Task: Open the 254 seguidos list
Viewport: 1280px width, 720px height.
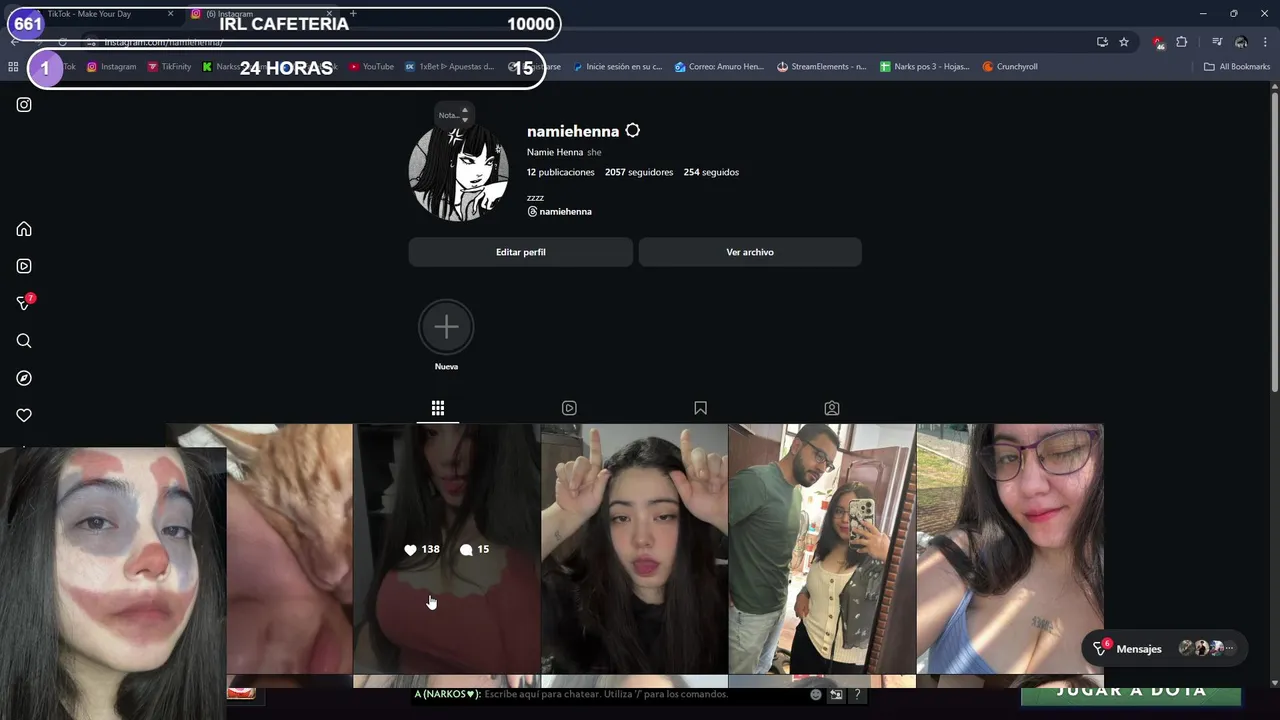Action: (x=711, y=172)
